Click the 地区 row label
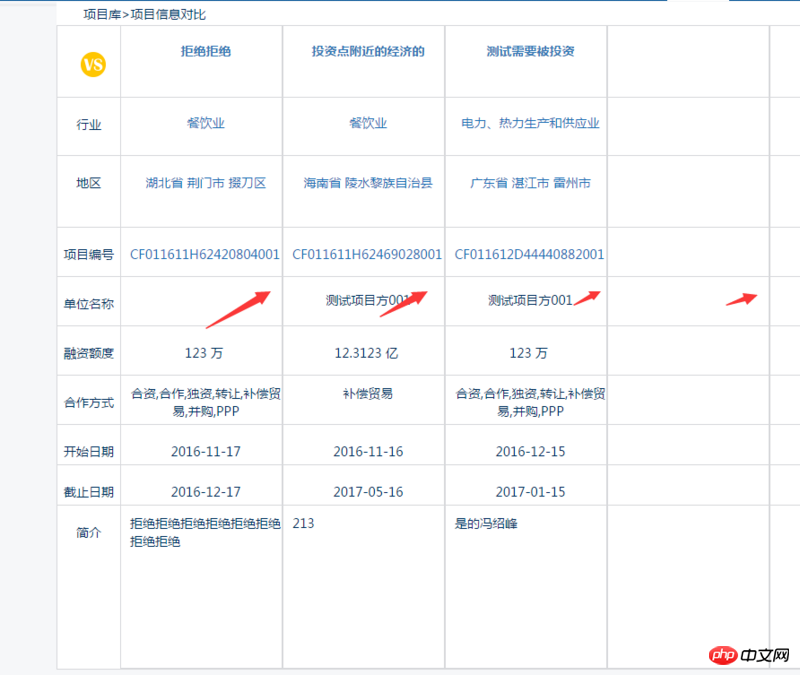The width and height of the screenshot is (800, 675). (89, 183)
